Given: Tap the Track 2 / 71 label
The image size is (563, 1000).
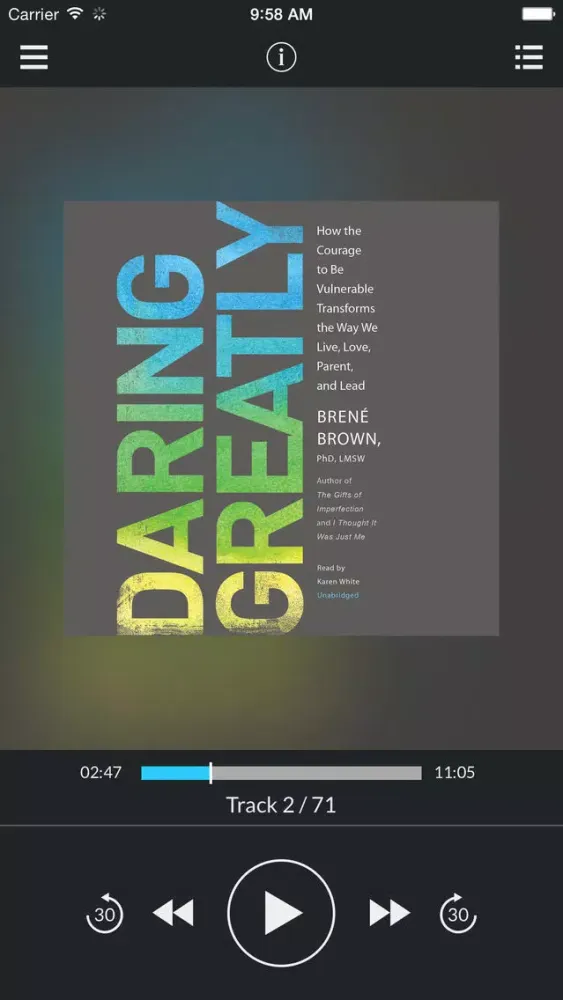Looking at the screenshot, I should 281,805.
